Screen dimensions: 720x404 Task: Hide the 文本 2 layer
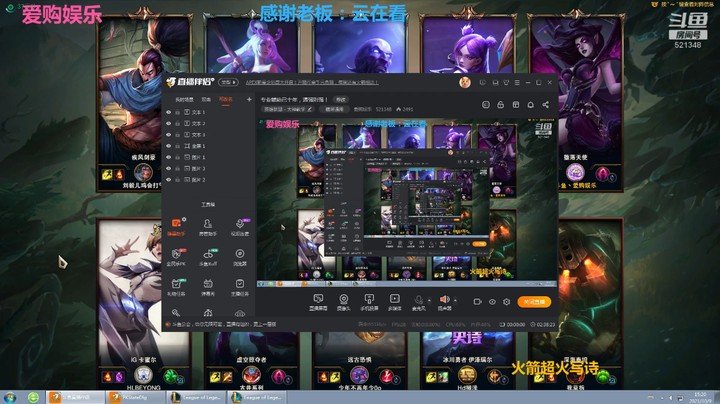tap(169, 123)
